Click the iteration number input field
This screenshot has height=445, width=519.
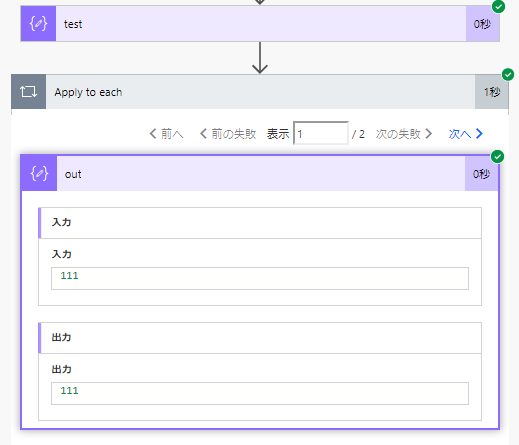coord(321,133)
